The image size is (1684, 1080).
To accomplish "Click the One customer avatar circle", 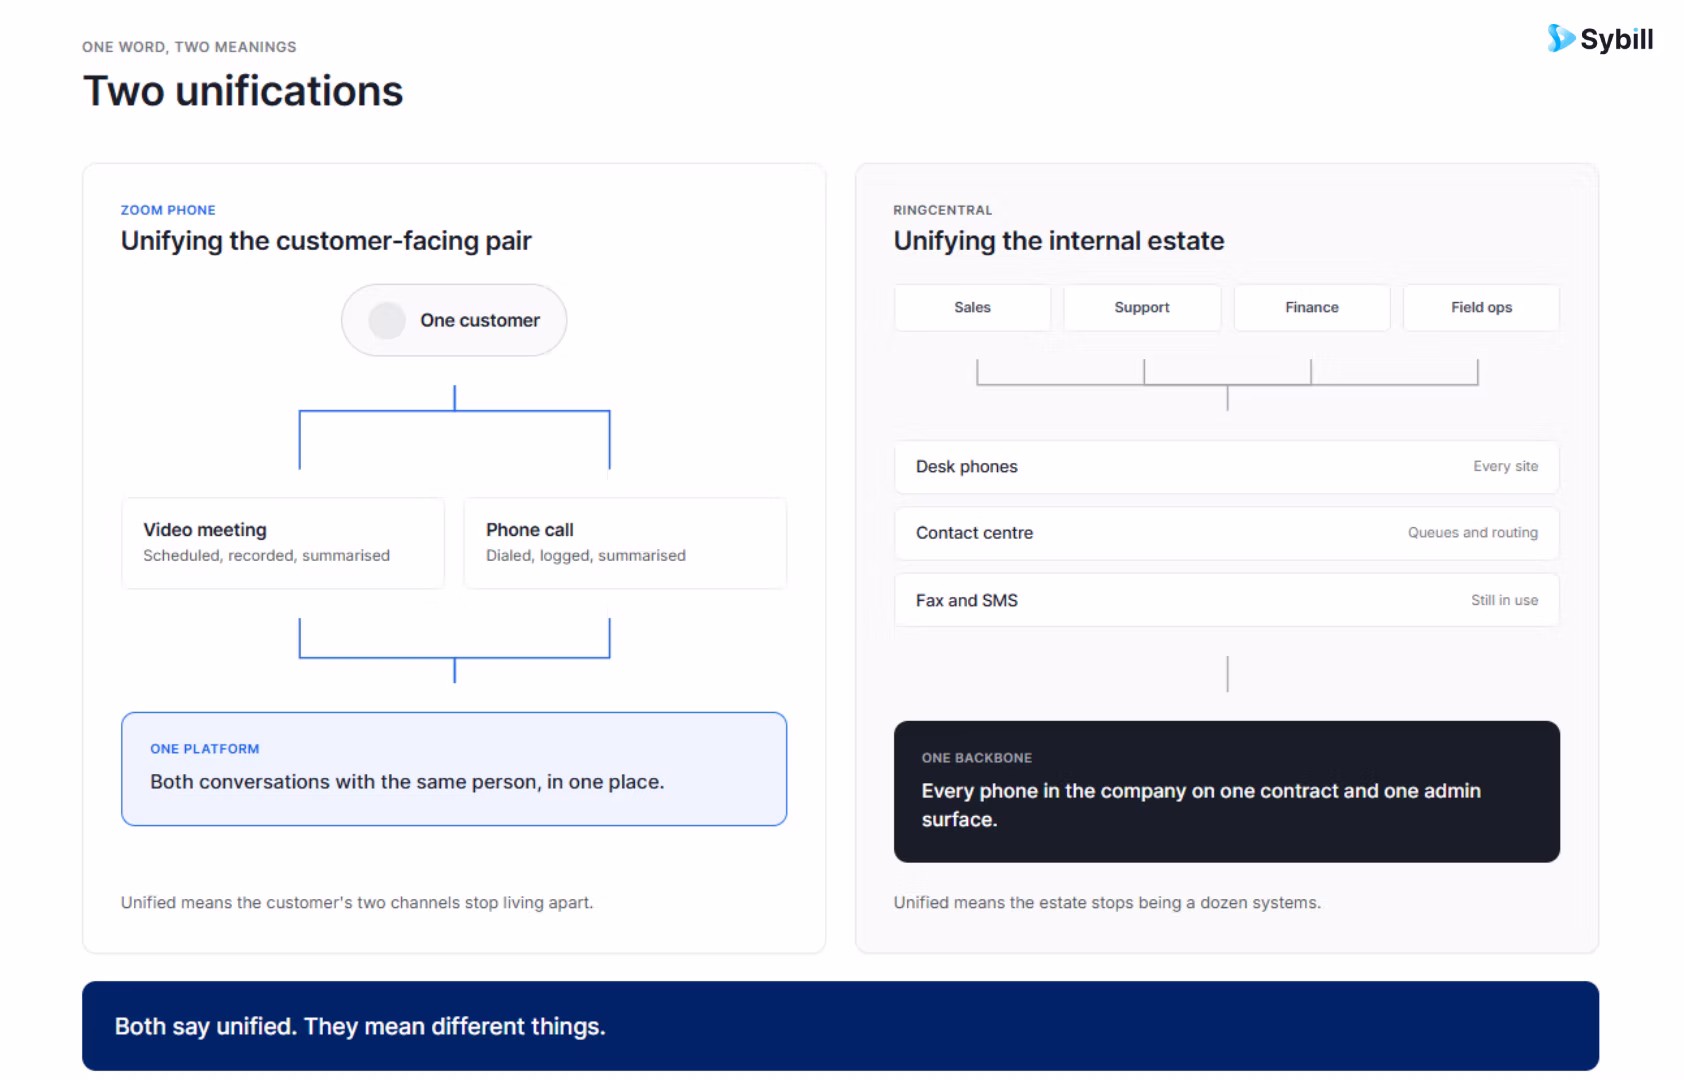I will (387, 321).
